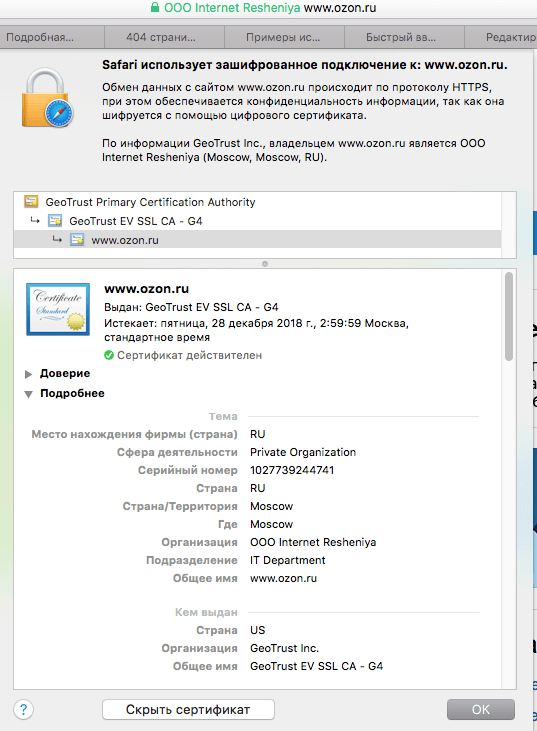
Task: Click Скрыть сертификат button
Action: [x=188, y=710]
